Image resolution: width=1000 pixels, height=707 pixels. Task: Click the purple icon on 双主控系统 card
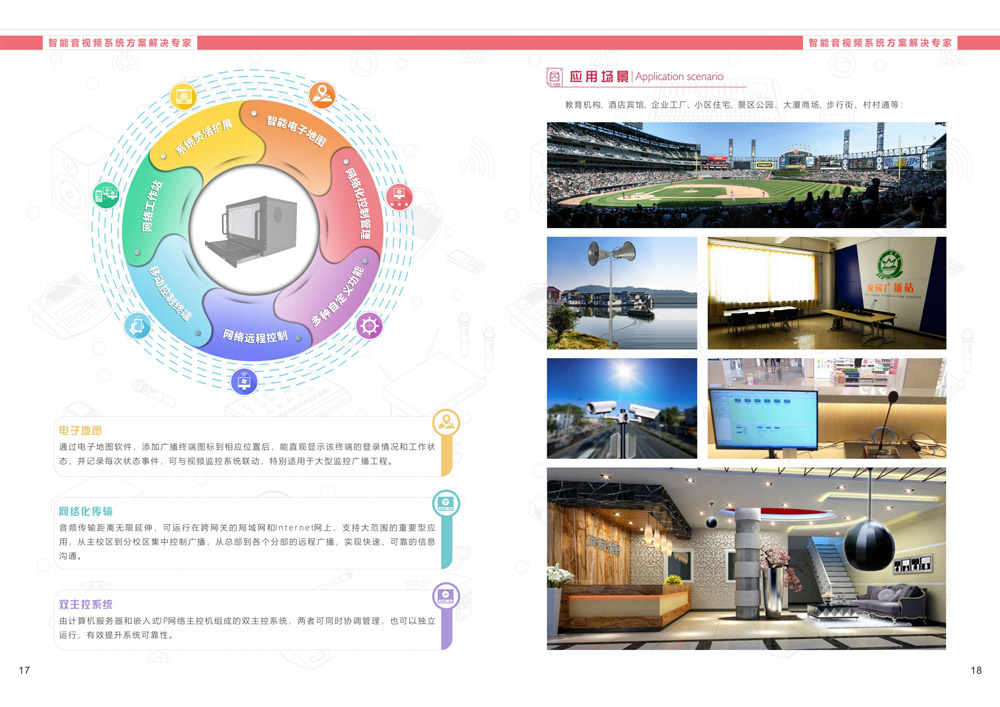pyautogui.click(x=446, y=597)
